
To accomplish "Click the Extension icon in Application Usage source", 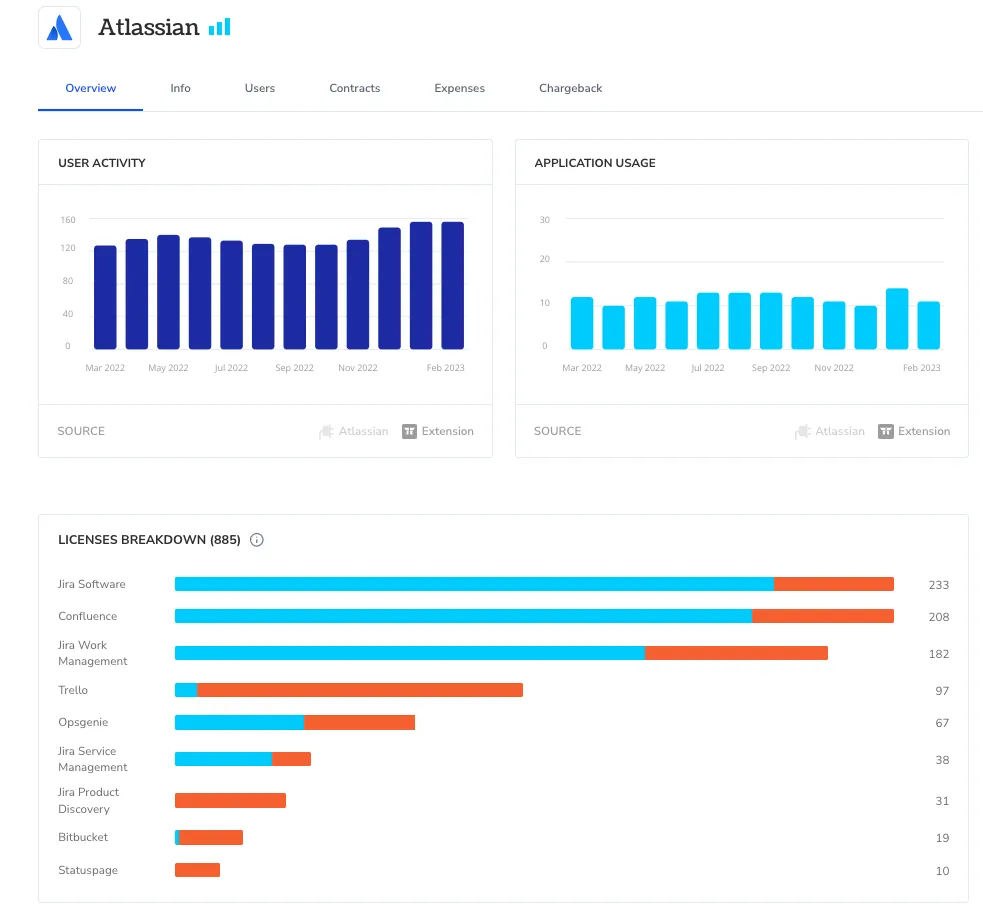I will coord(886,431).
